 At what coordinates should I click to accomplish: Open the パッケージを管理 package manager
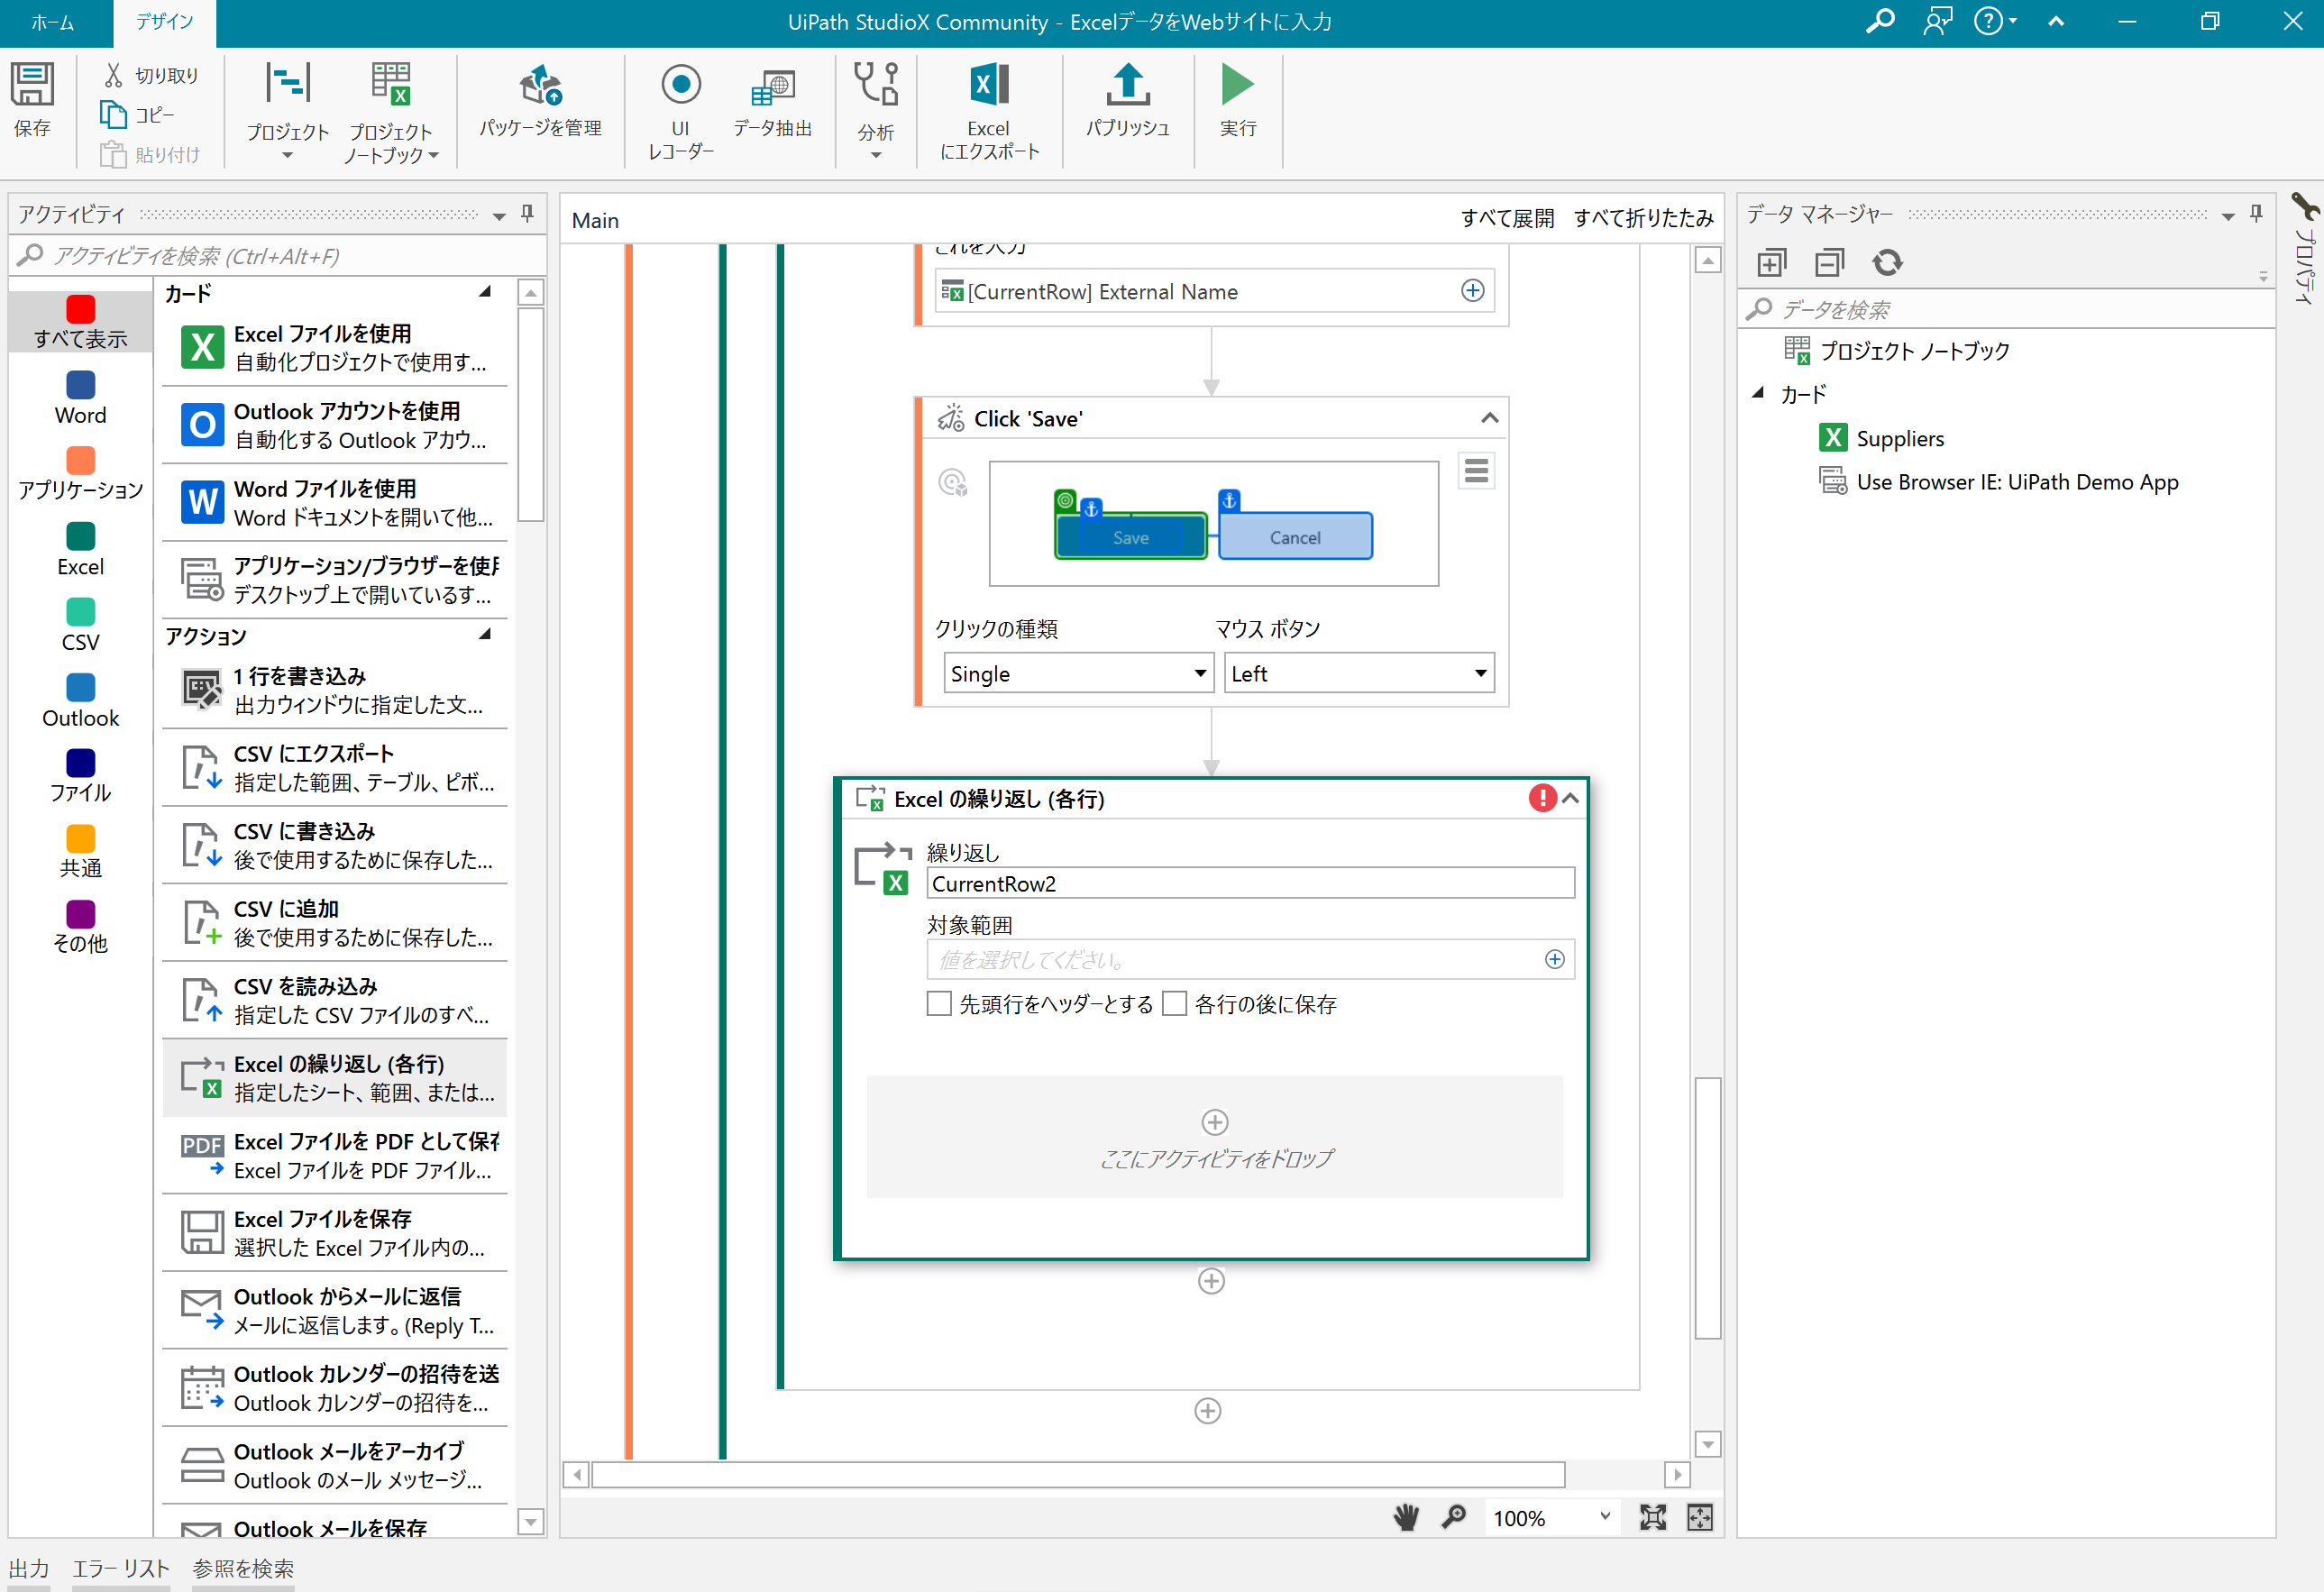pos(540,100)
